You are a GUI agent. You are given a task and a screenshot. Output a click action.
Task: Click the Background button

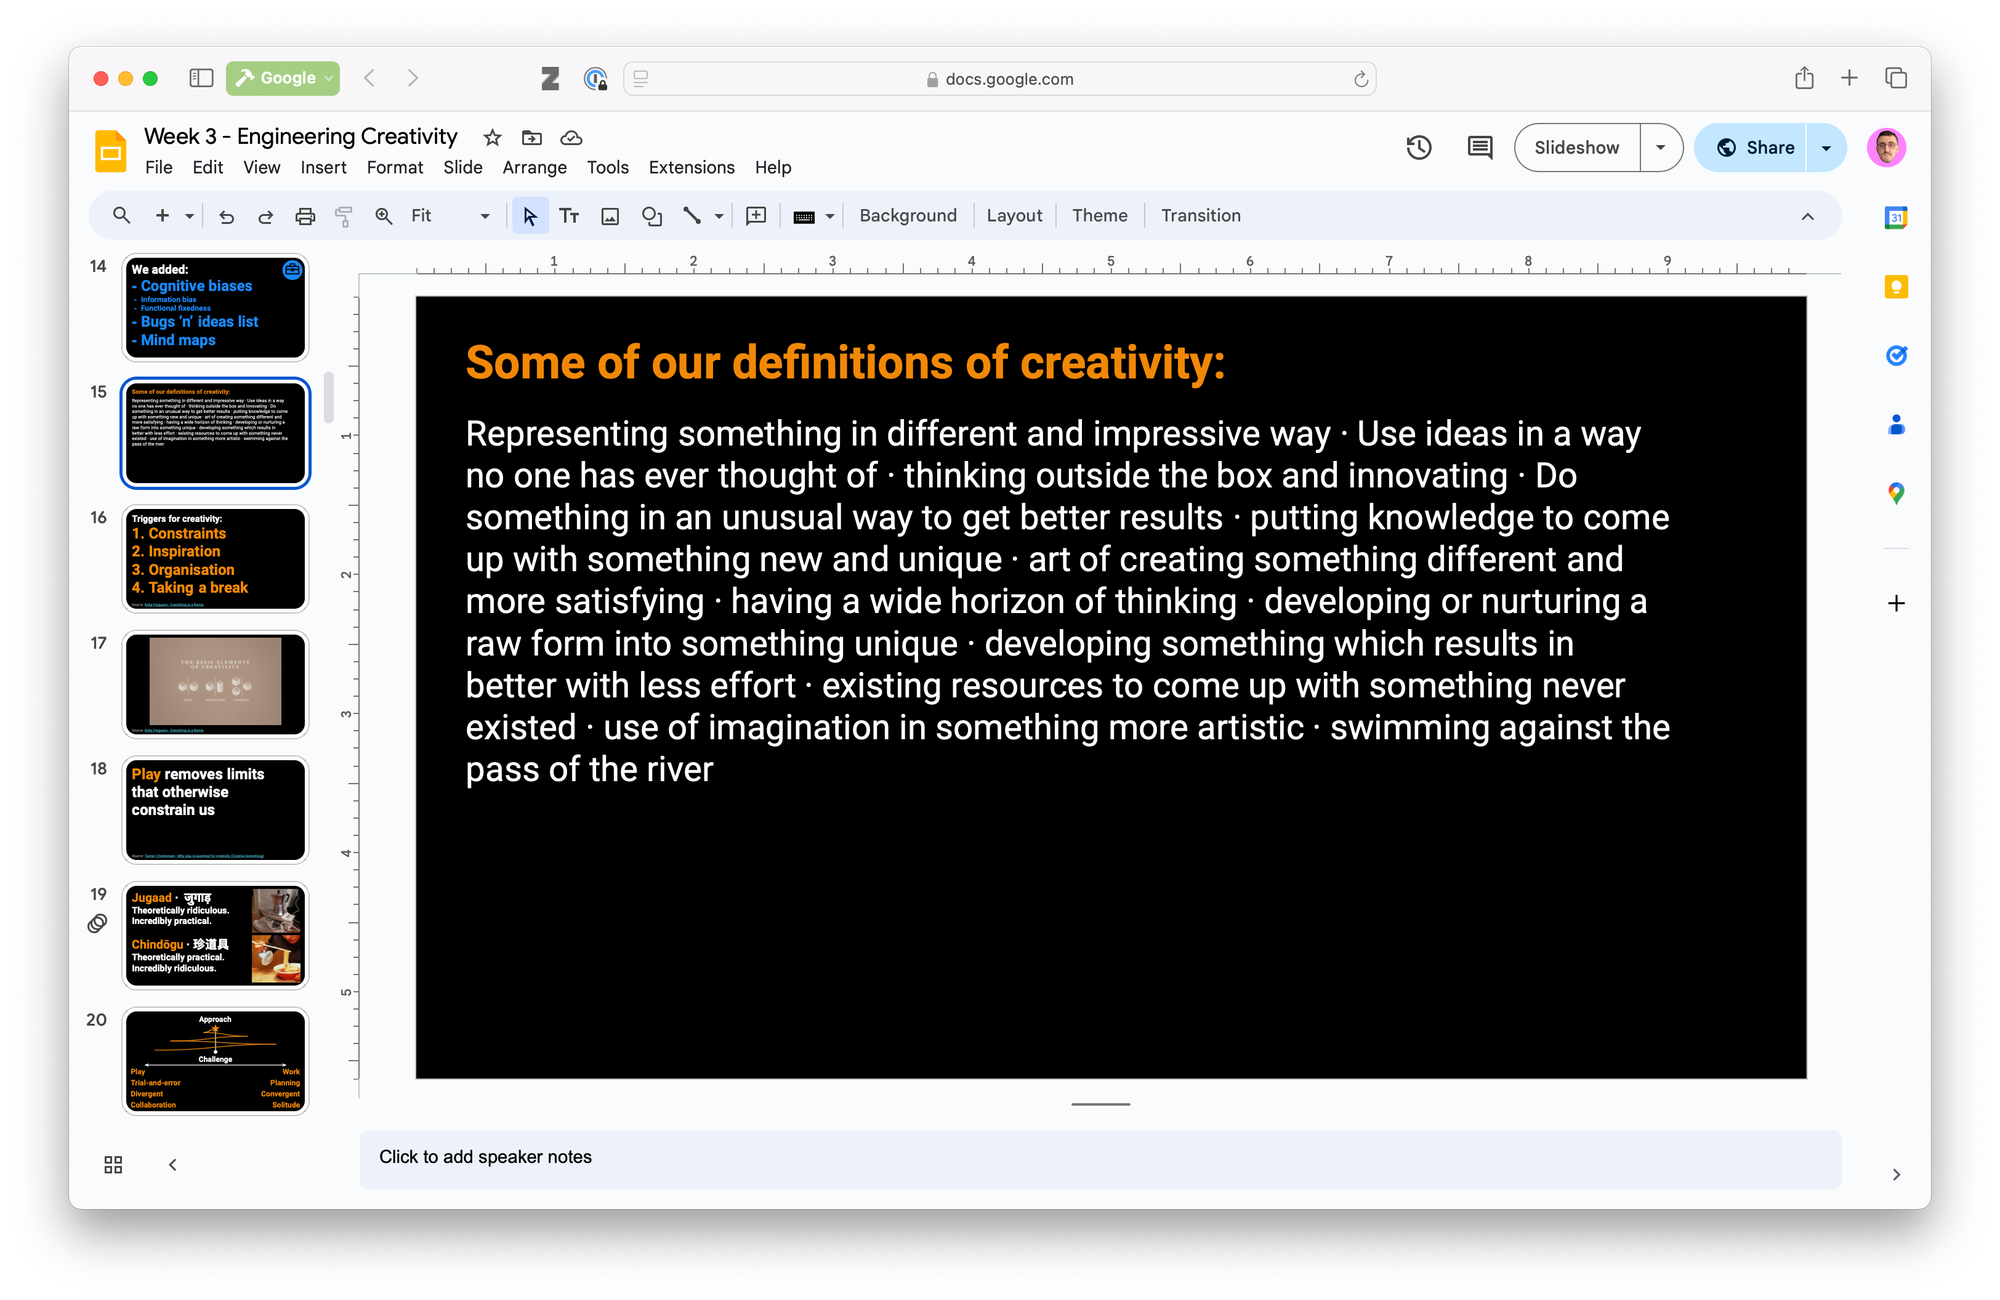click(907, 216)
